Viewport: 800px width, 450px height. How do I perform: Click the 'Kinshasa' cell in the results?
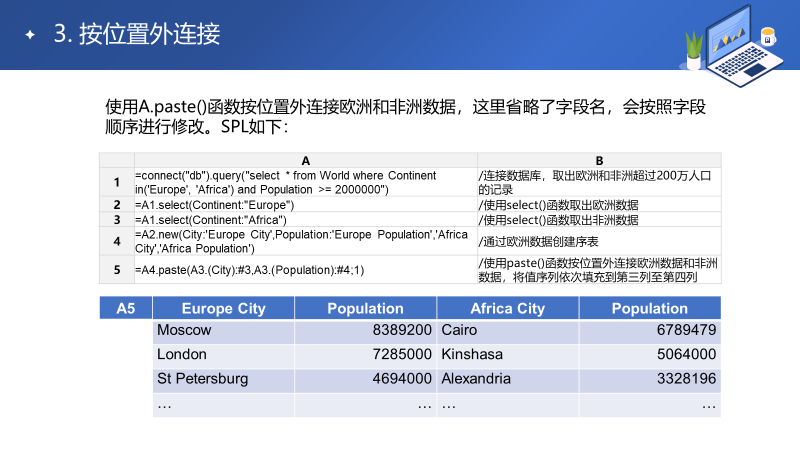tap(472, 354)
